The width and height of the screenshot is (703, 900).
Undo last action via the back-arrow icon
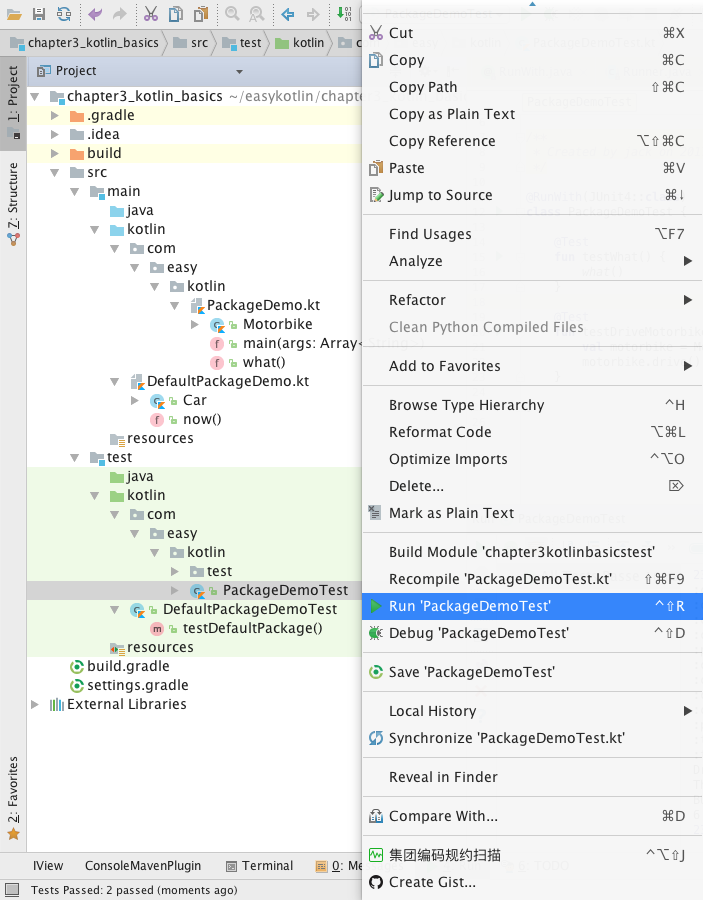point(95,14)
